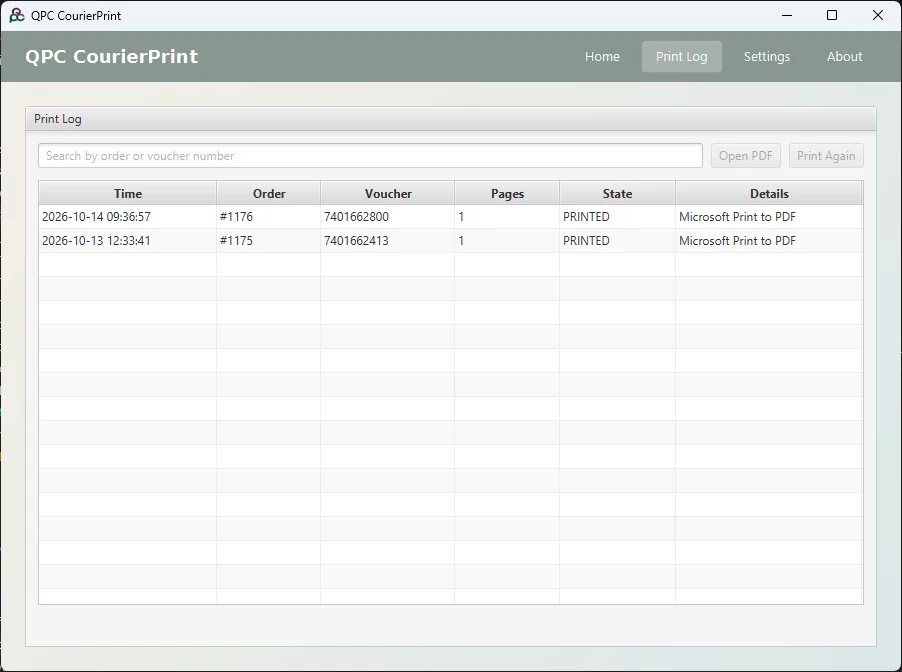The height and width of the screenshot is (672, 902).
Task: Focus the order or voucher search field
Action: tap(370, 156)
